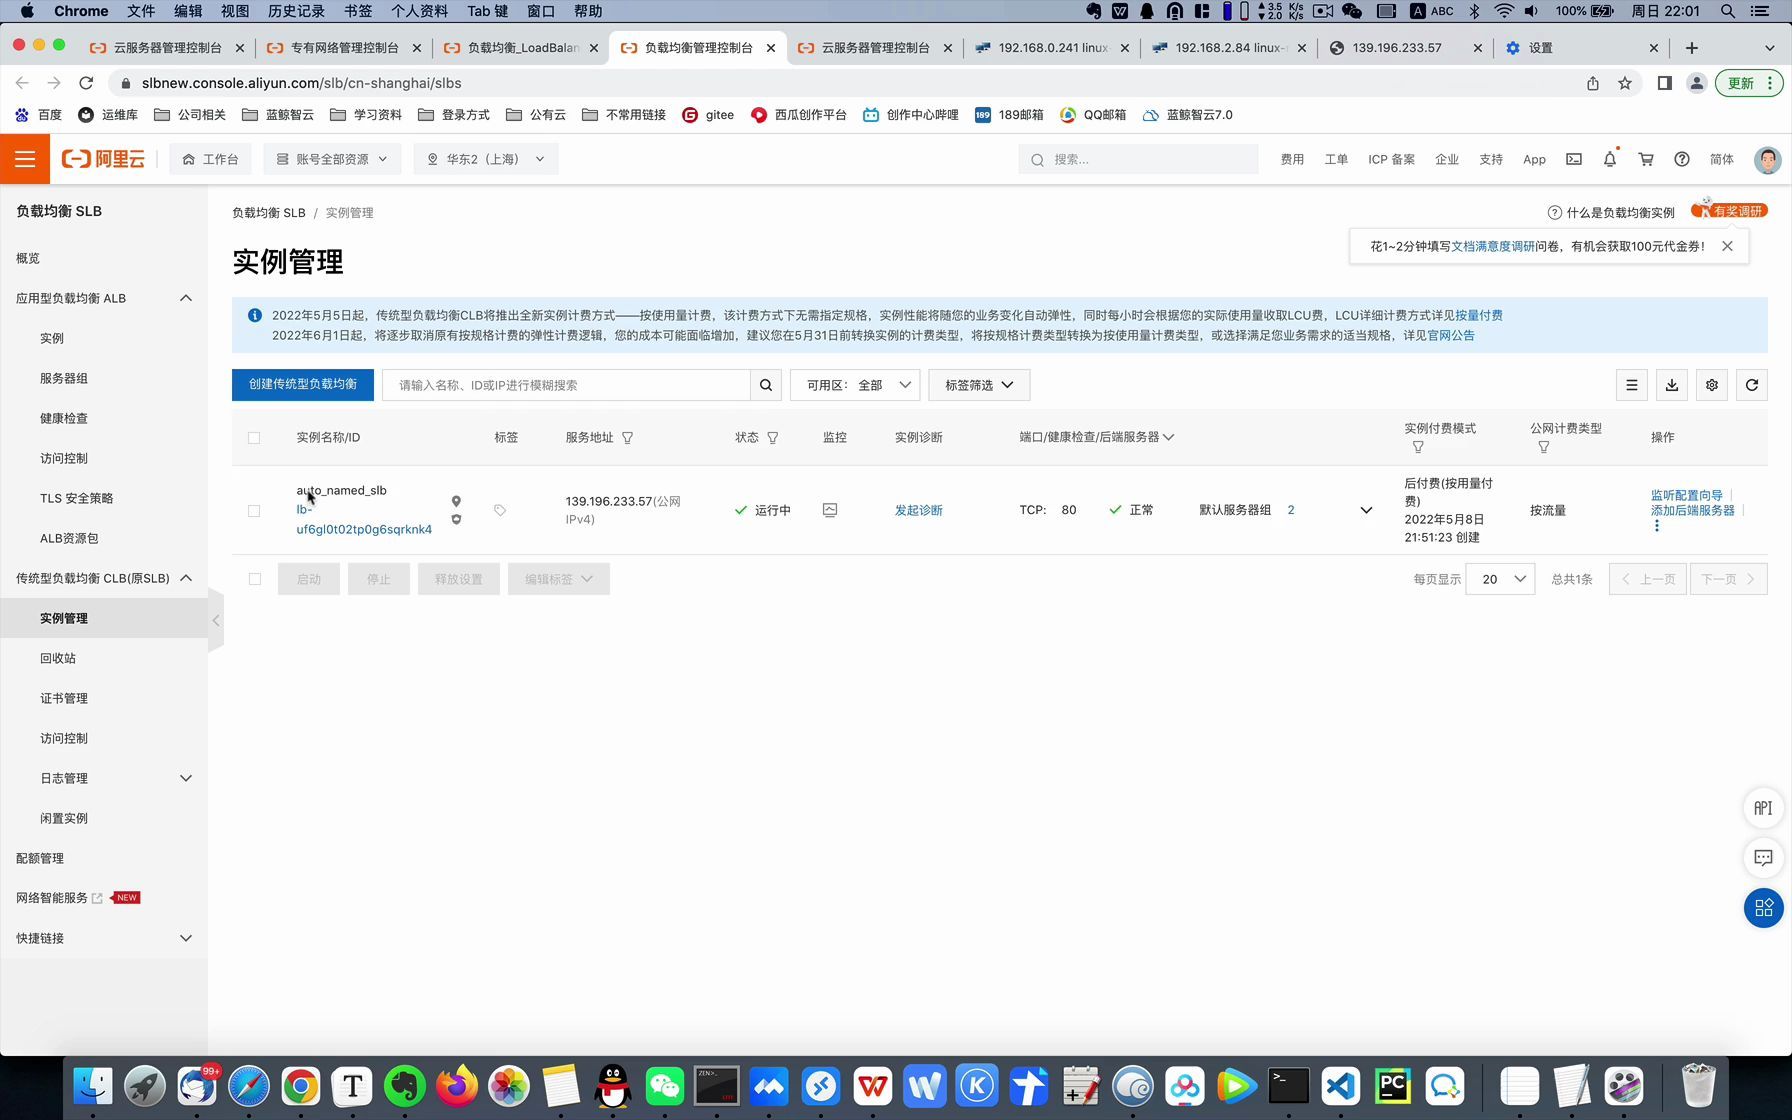
Task: Open the account resources dropdown
Action: [332, 159]
